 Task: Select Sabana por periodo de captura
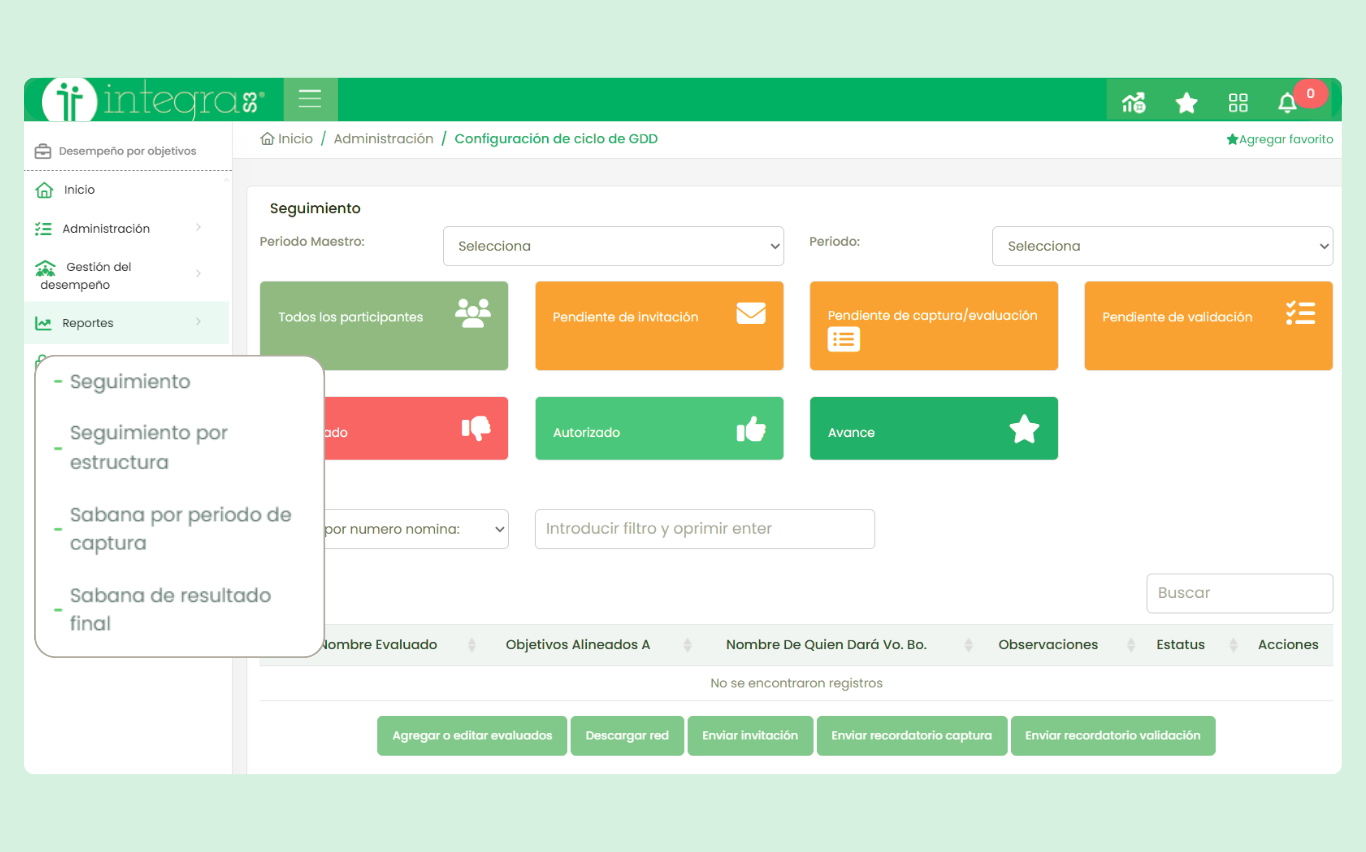180,529
